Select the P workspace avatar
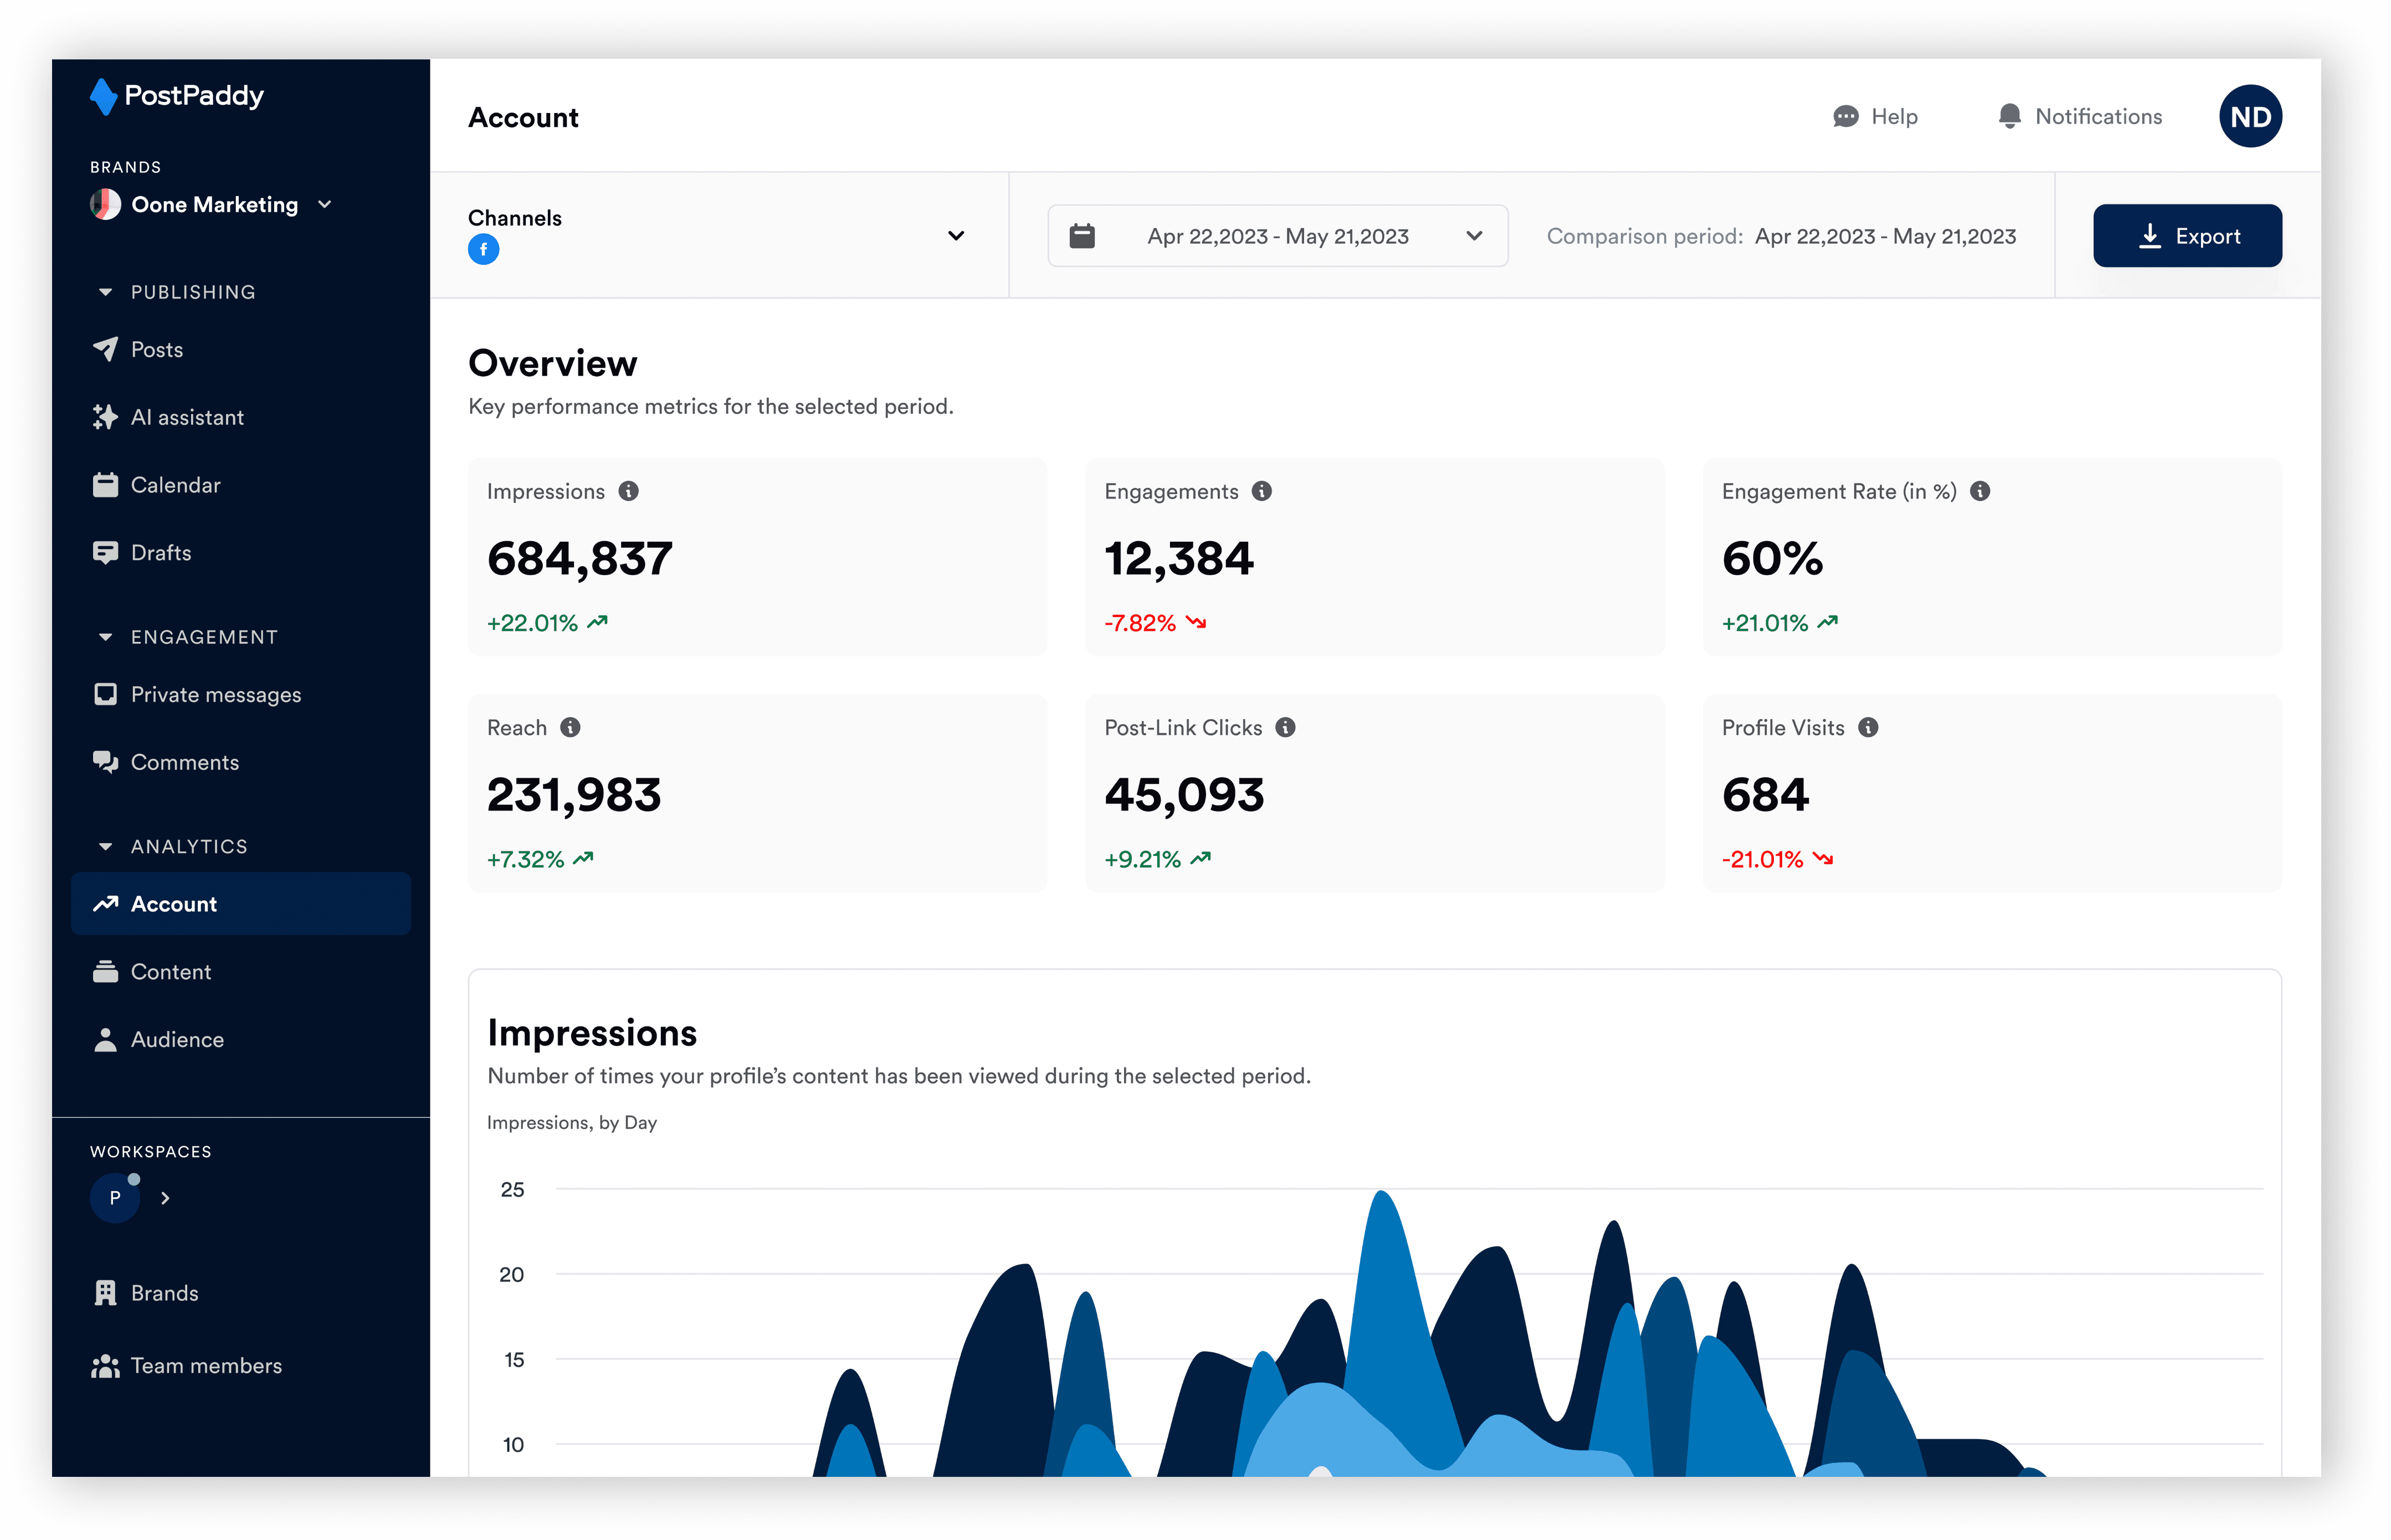 click(x=115, y=1198)
